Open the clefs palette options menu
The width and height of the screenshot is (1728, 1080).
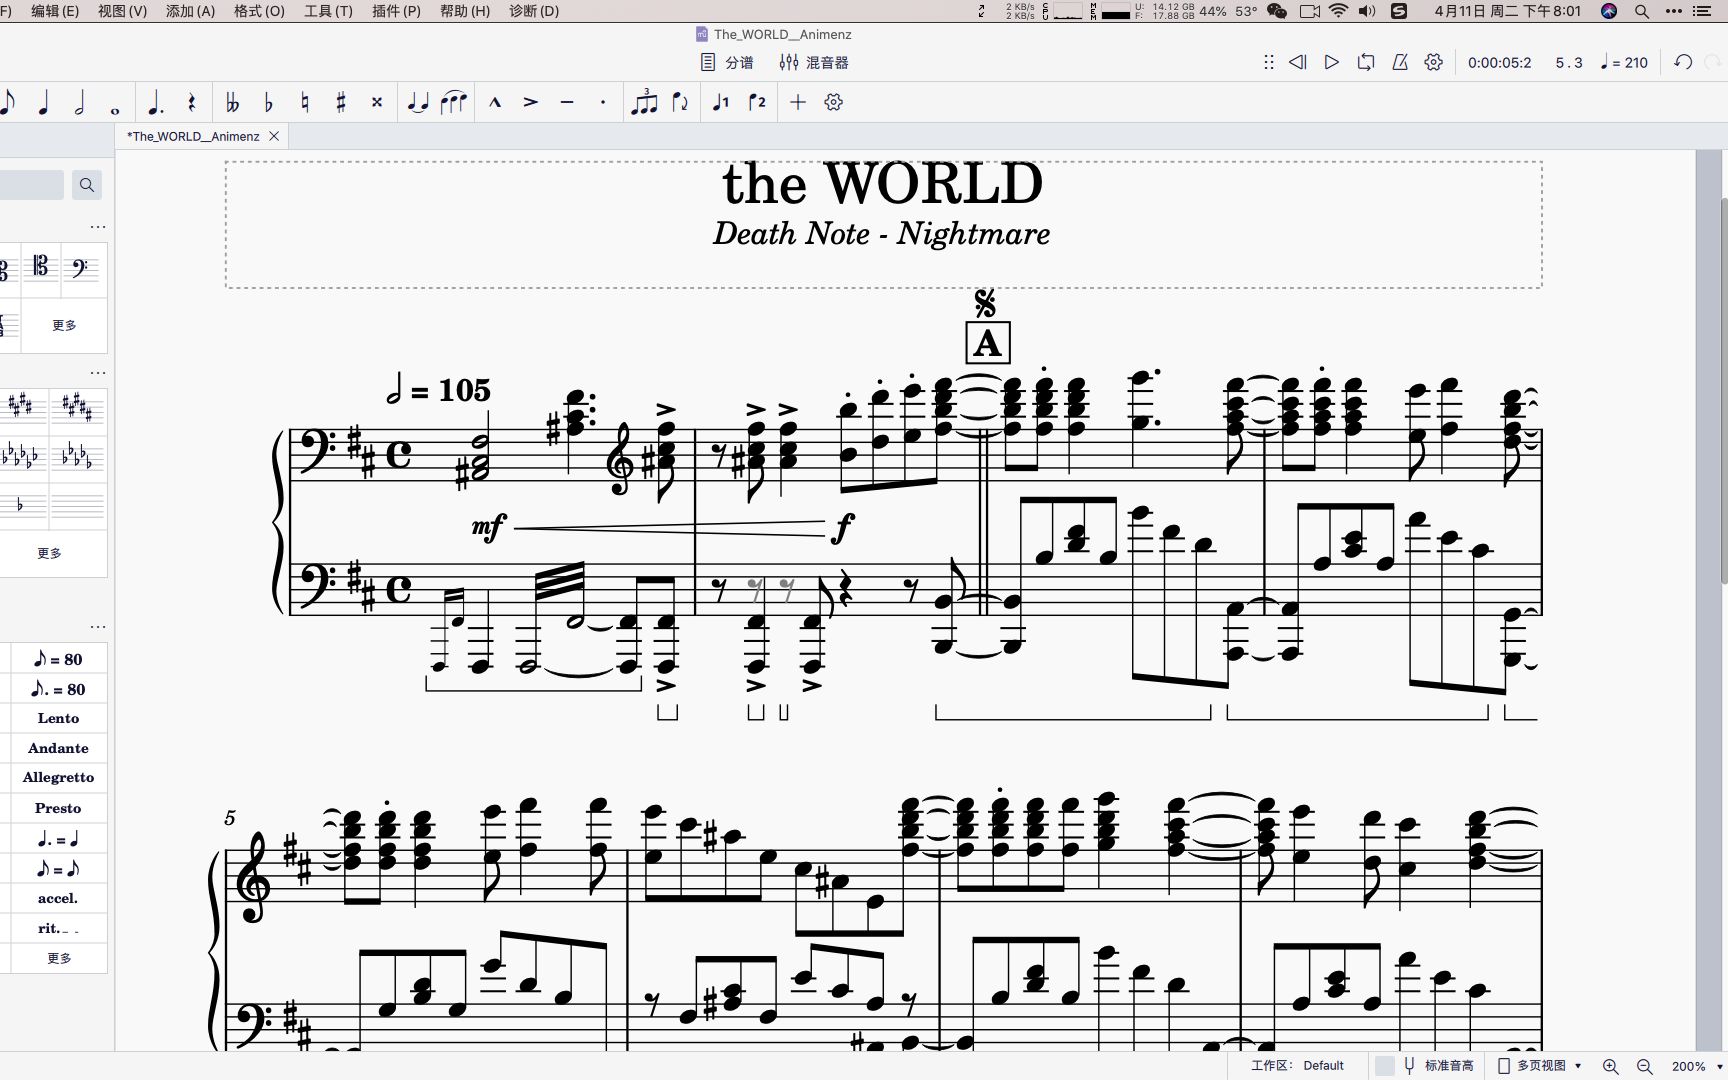coord(98,227)
